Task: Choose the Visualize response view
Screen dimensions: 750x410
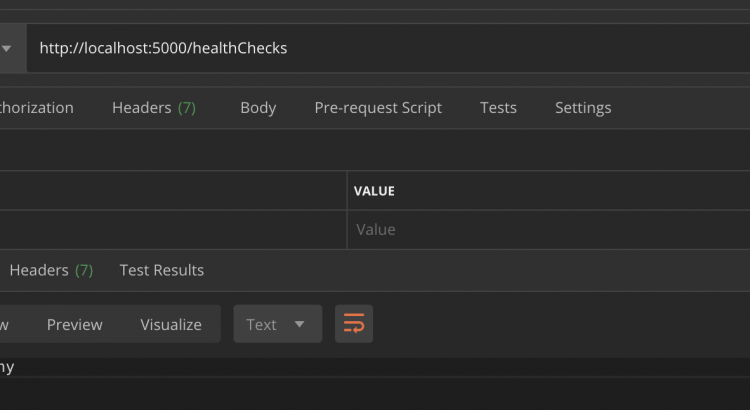Action: pos(170,324)
